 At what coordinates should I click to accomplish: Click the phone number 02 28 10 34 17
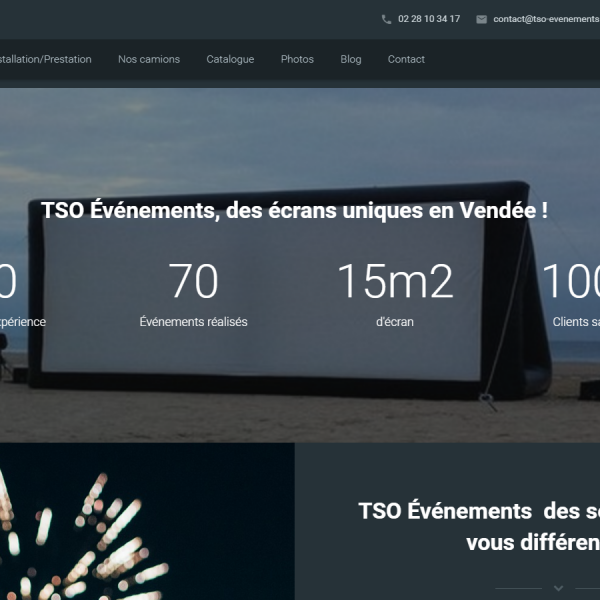429,19
